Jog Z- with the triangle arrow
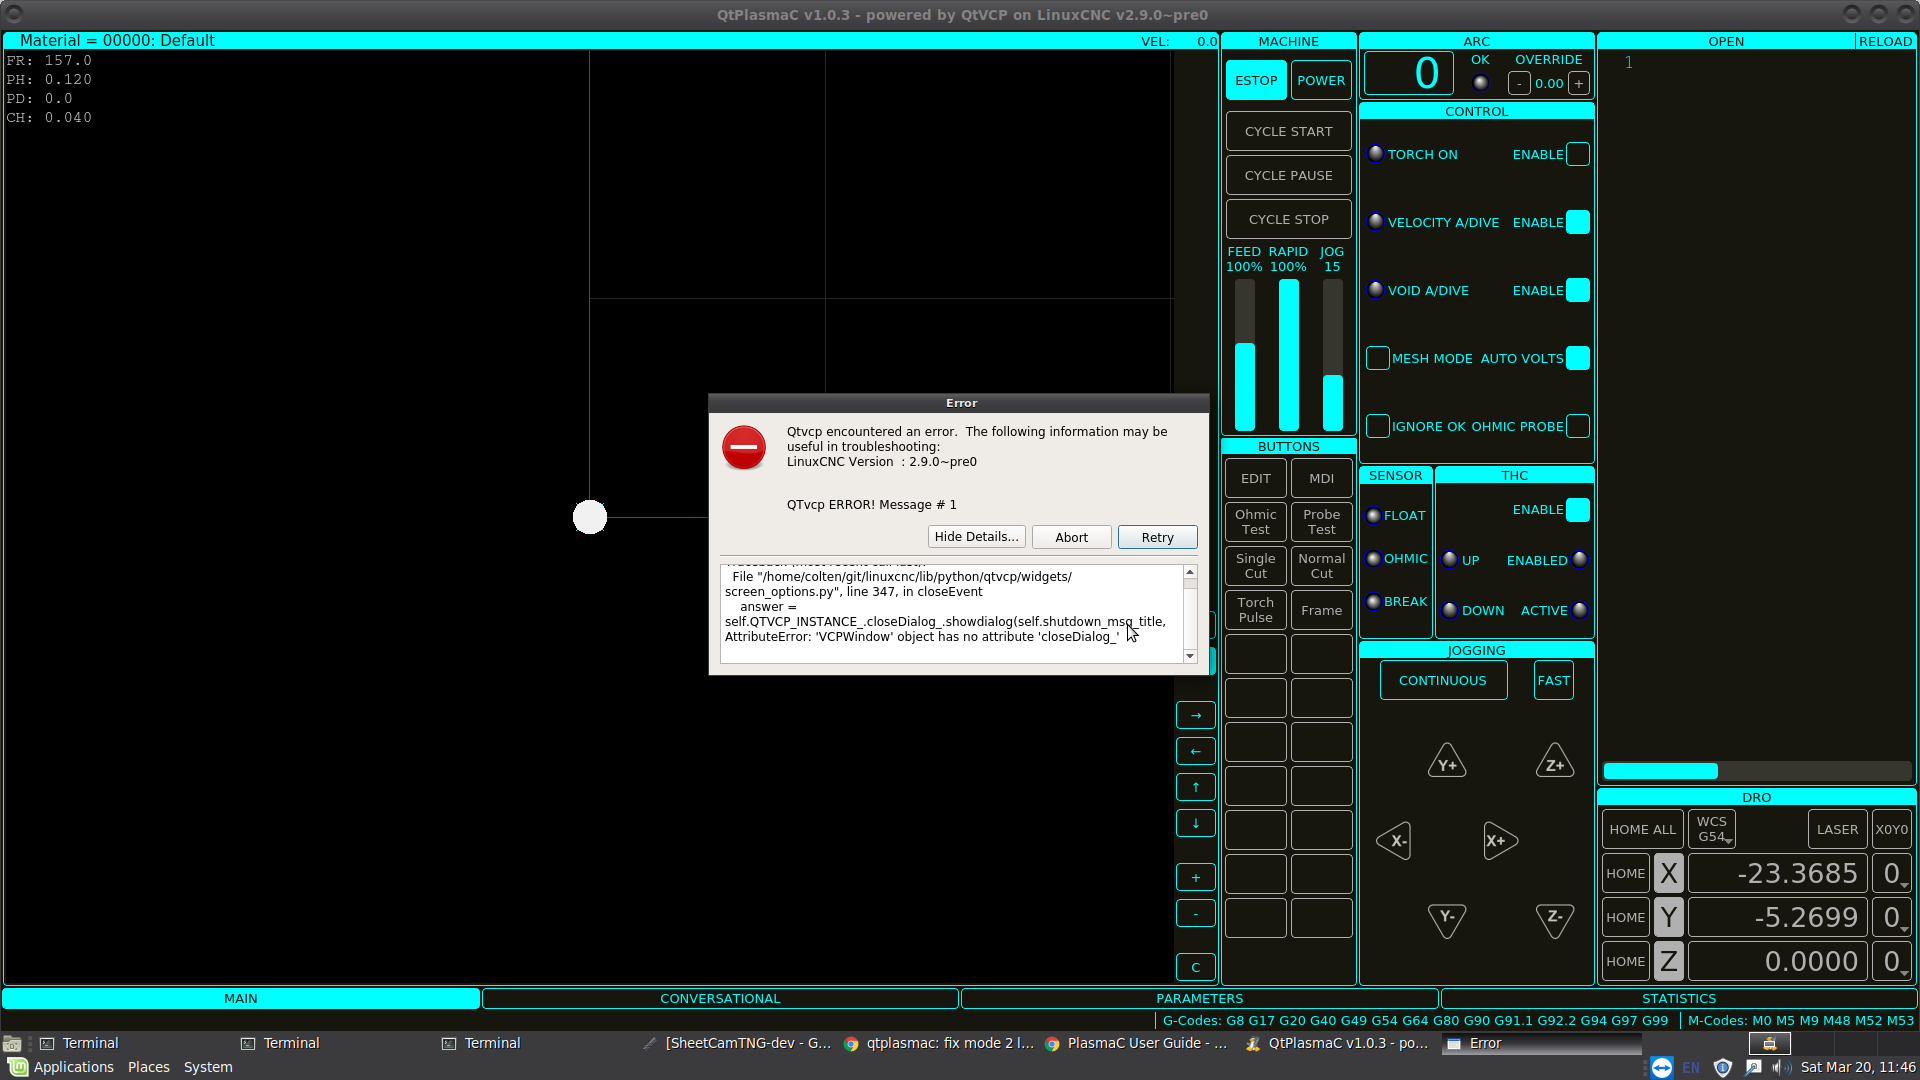Viewport: 1920px width, 1080px height. [x=1555, y=919]
